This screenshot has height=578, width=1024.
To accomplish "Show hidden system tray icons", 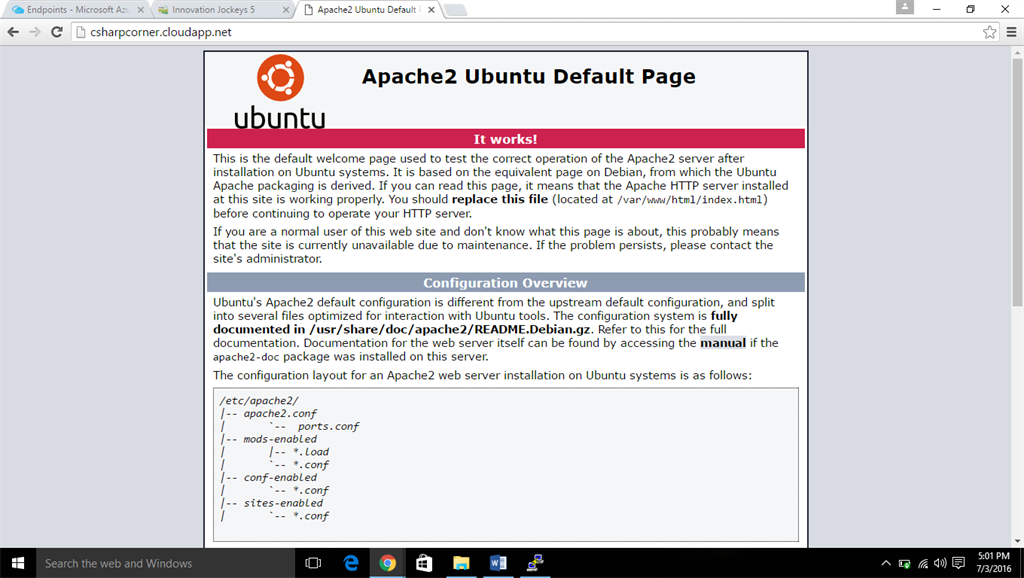I will pyautogui.click(x=886, y=563).
